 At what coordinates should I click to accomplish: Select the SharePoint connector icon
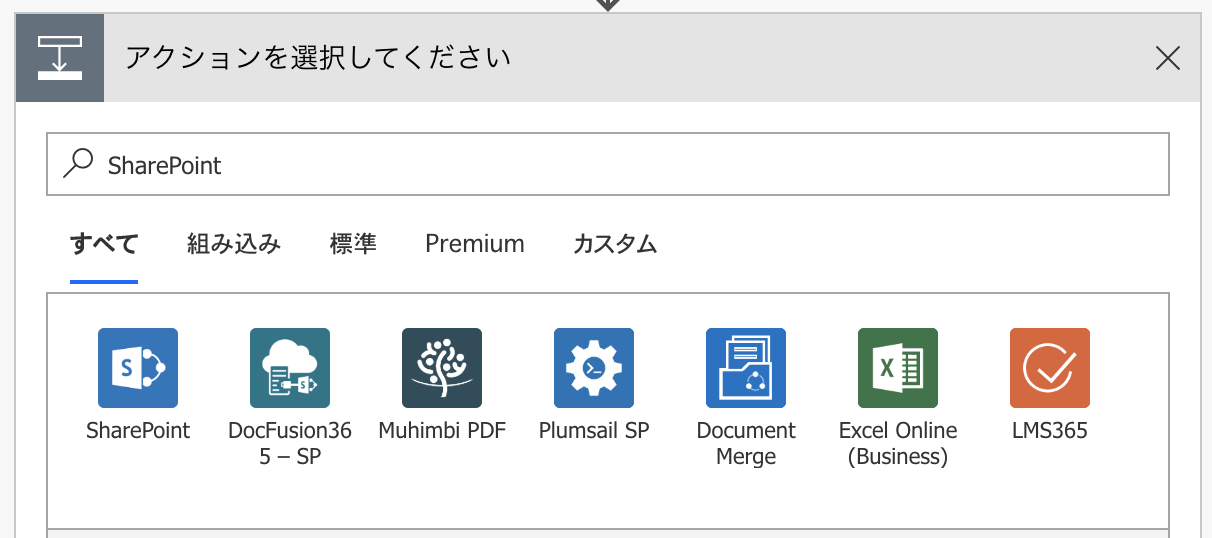coord(138,368)
